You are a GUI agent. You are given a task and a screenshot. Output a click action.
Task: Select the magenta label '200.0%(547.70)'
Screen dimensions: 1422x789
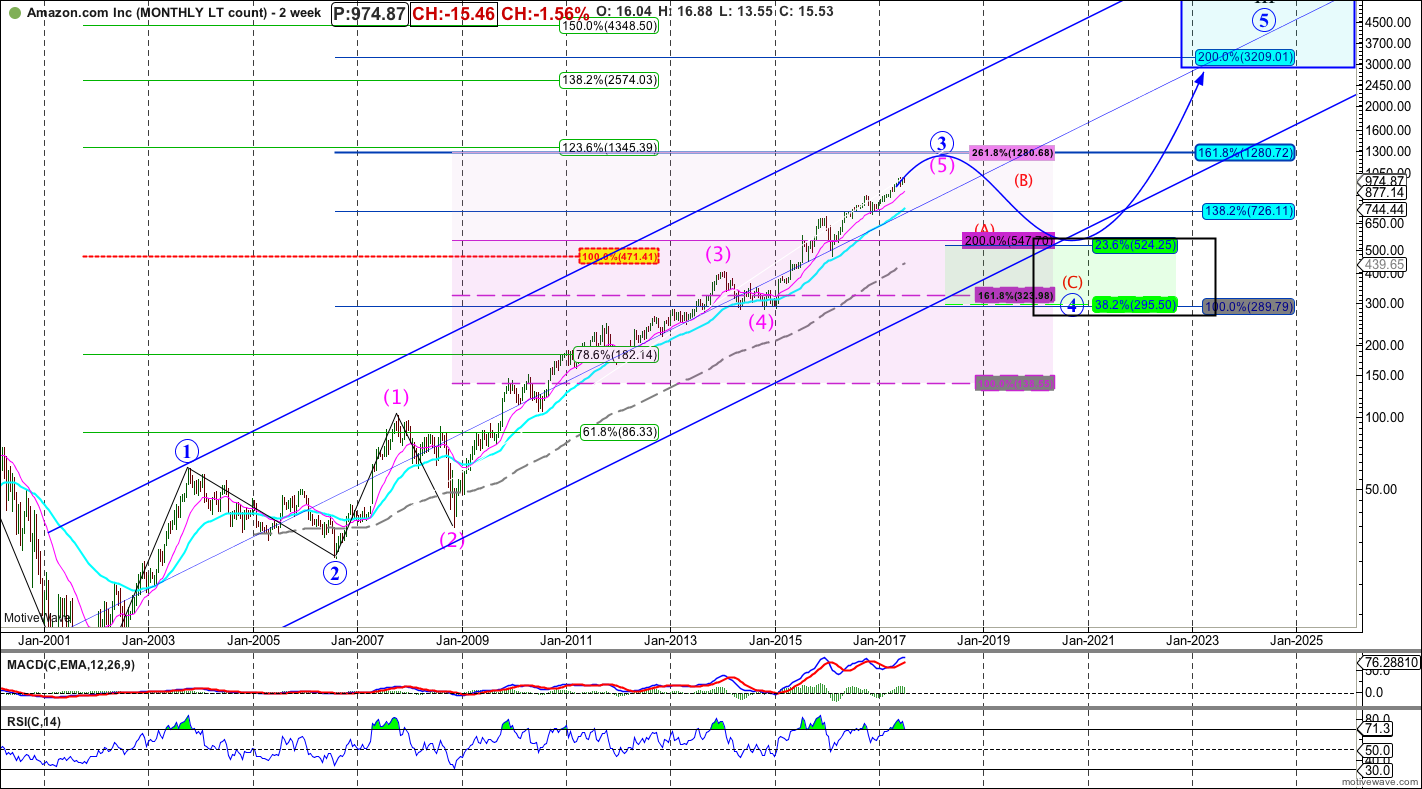pos(1008,241)
